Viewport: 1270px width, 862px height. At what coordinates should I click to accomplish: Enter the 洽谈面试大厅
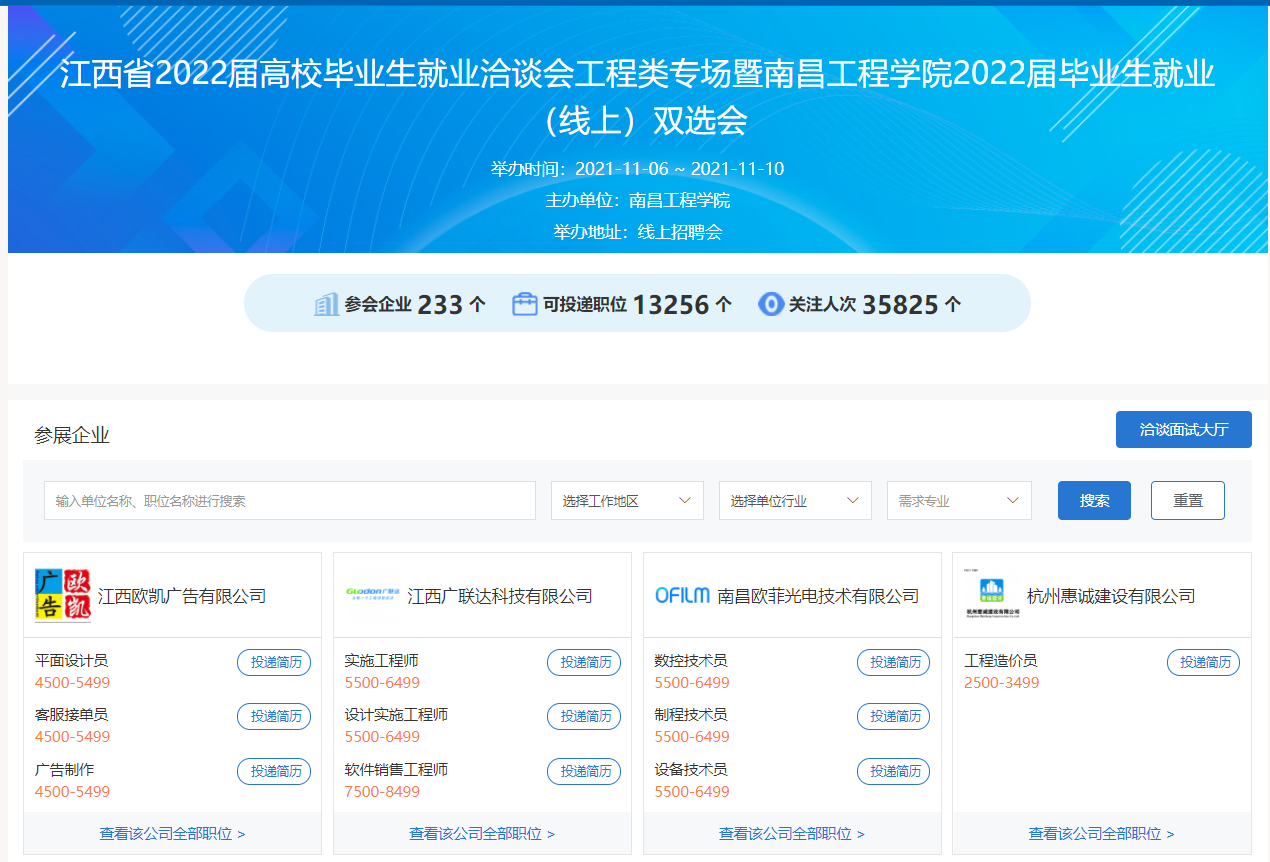1183,430
